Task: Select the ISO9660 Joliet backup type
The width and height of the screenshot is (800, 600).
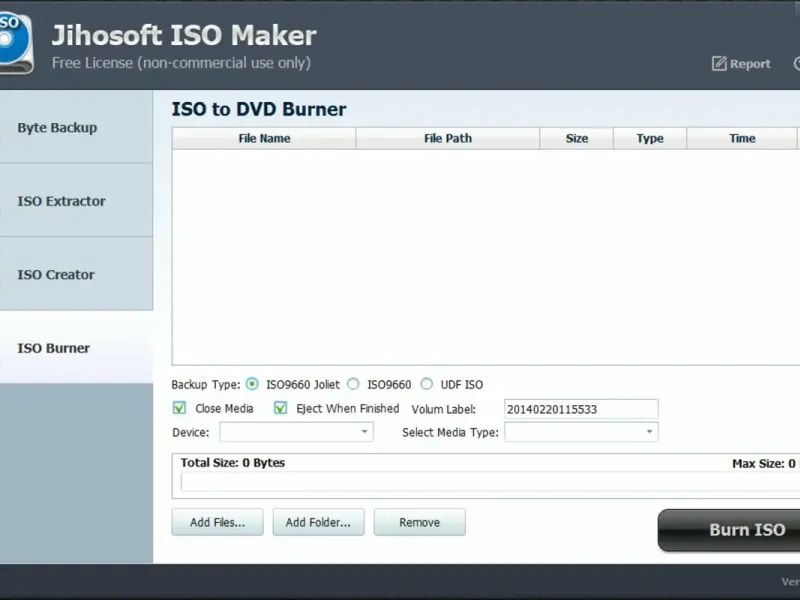Action: [252, 384]
